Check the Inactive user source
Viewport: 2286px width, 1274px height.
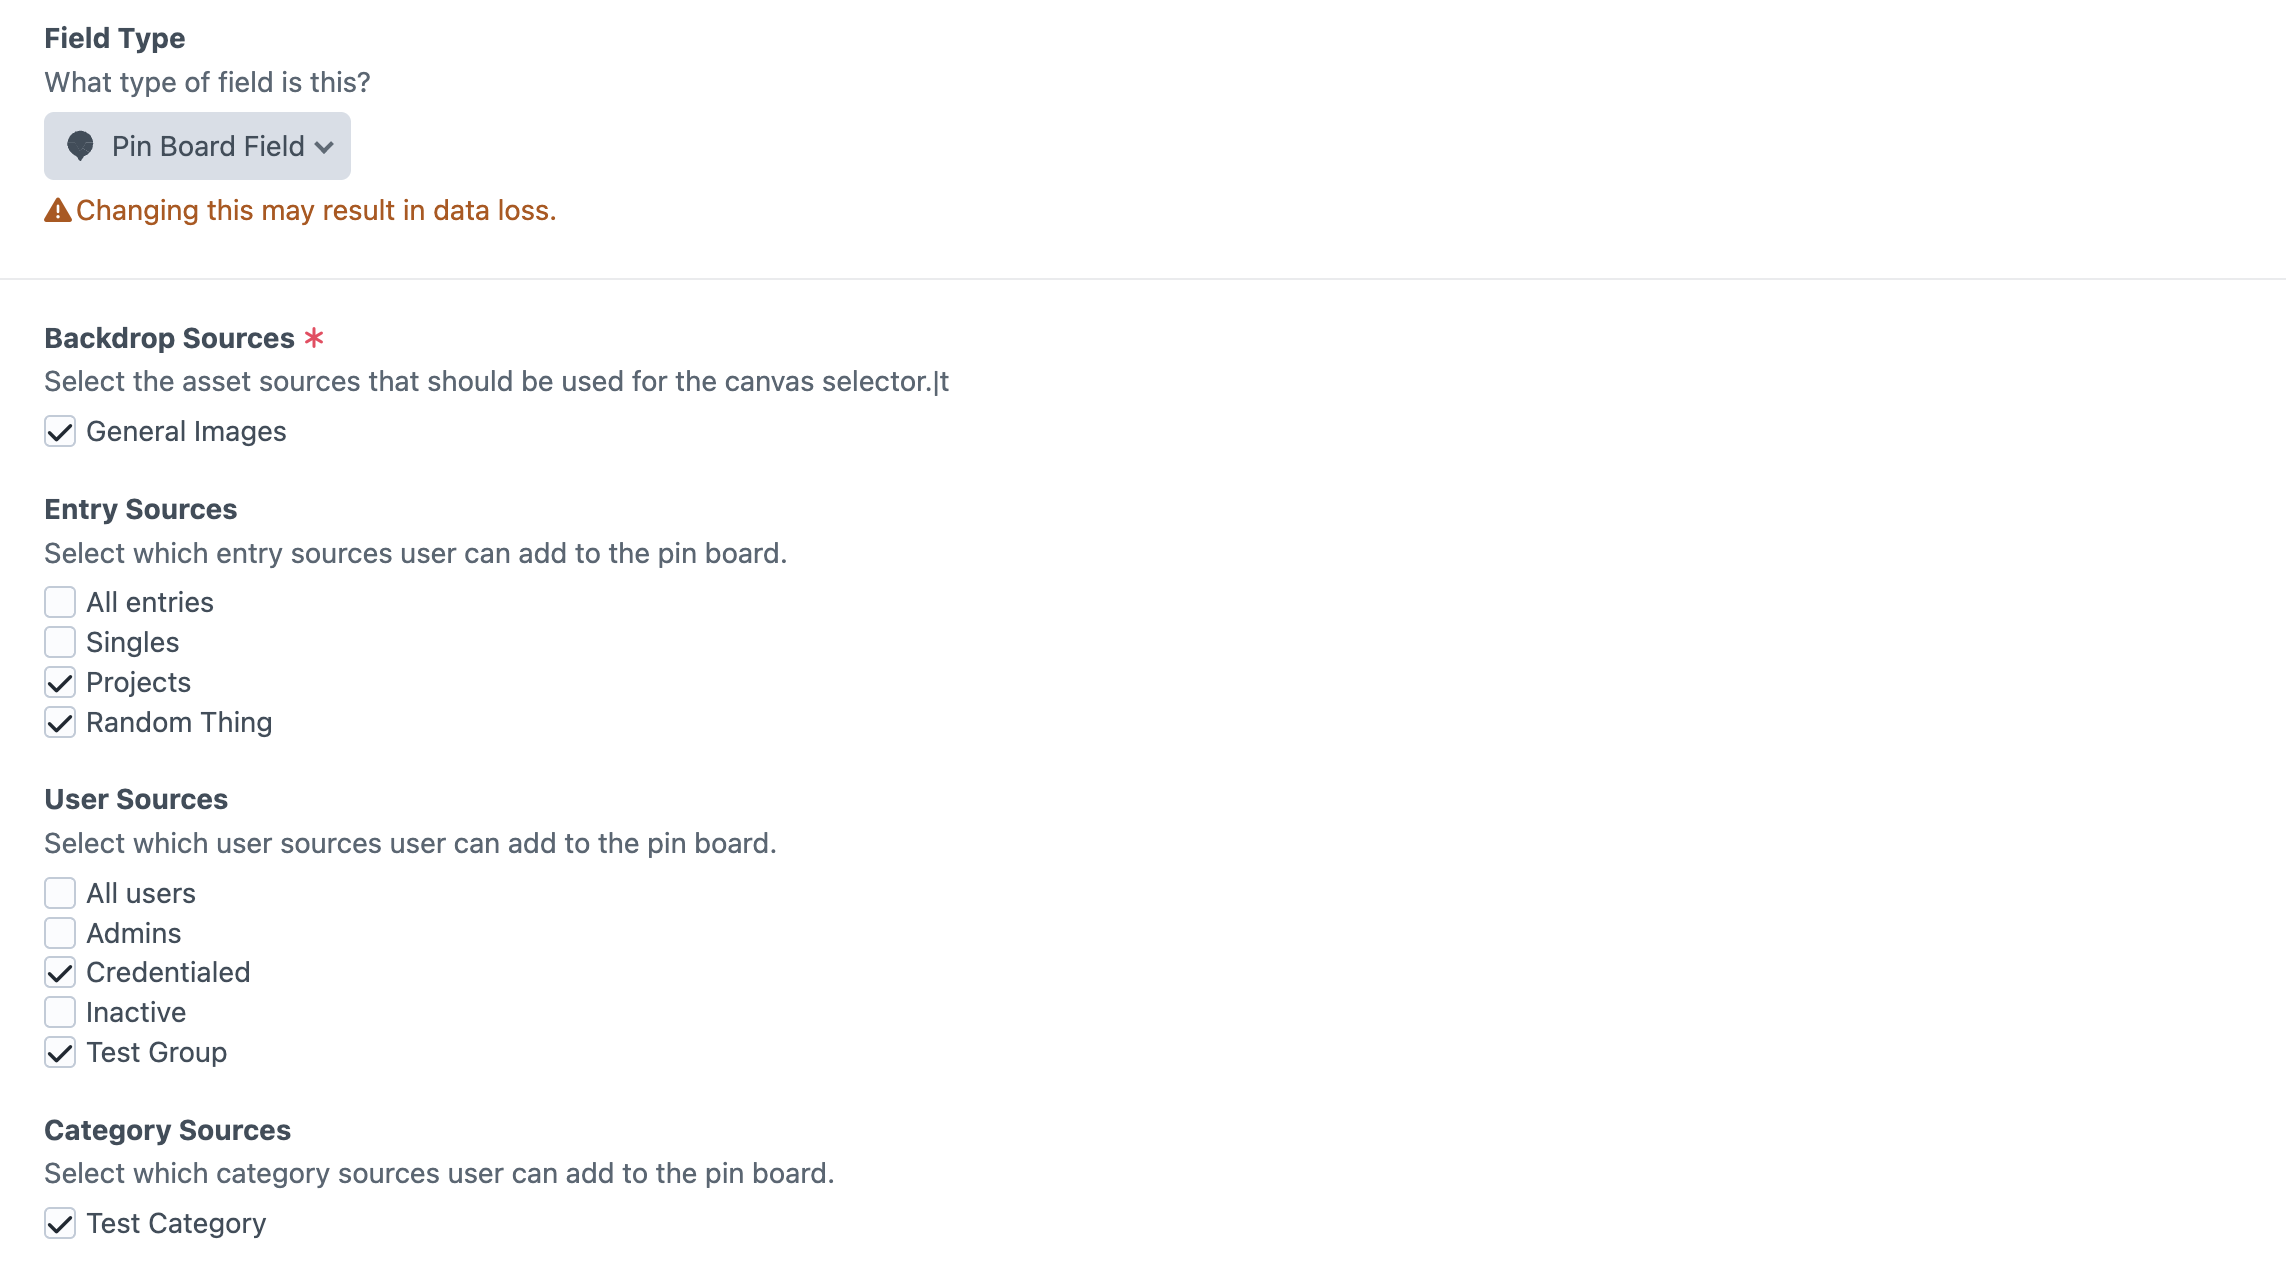point(60,1012)
